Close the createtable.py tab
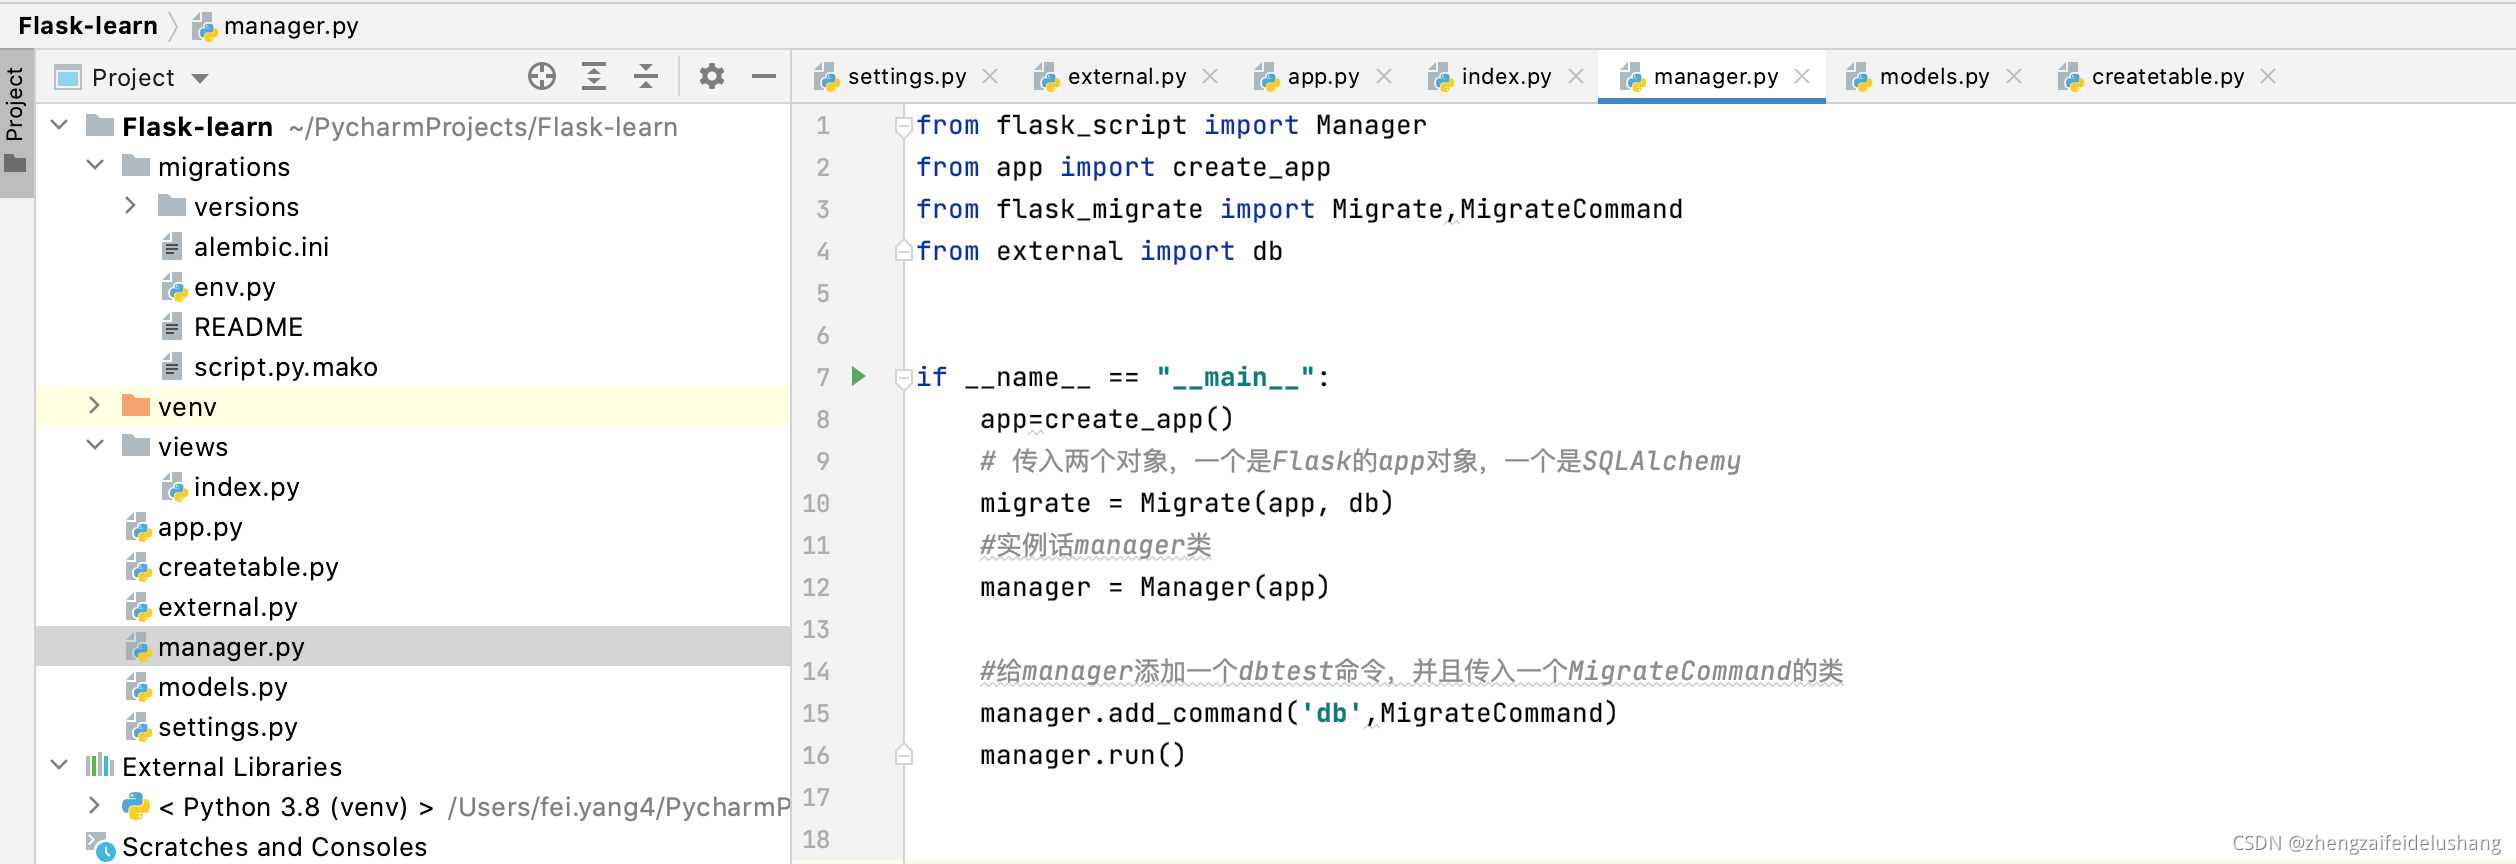Image resolution: width=2516 pixels, height=864 pixels. click(x=2268, y=77)
